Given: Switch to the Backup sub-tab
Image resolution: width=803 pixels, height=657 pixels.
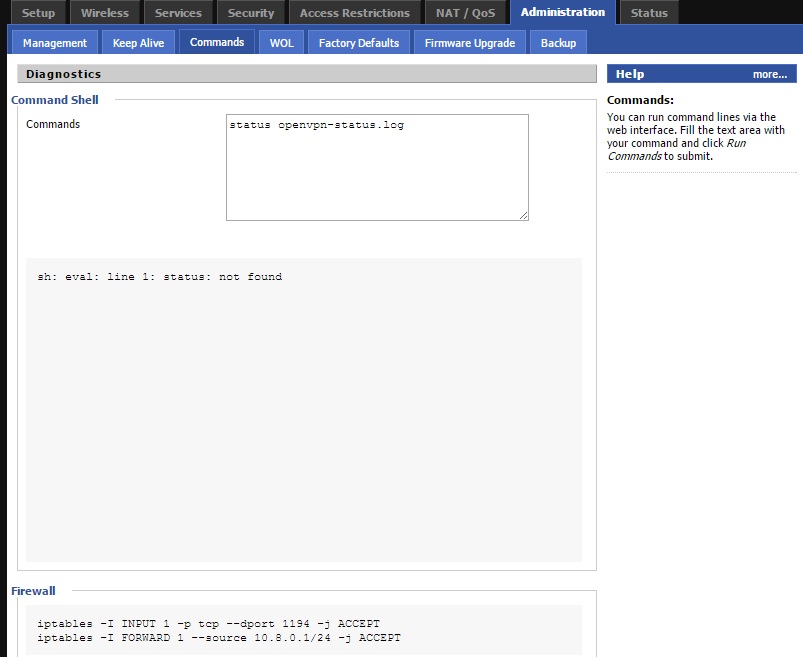Looking at the screenshot, I should pos(558,43).
